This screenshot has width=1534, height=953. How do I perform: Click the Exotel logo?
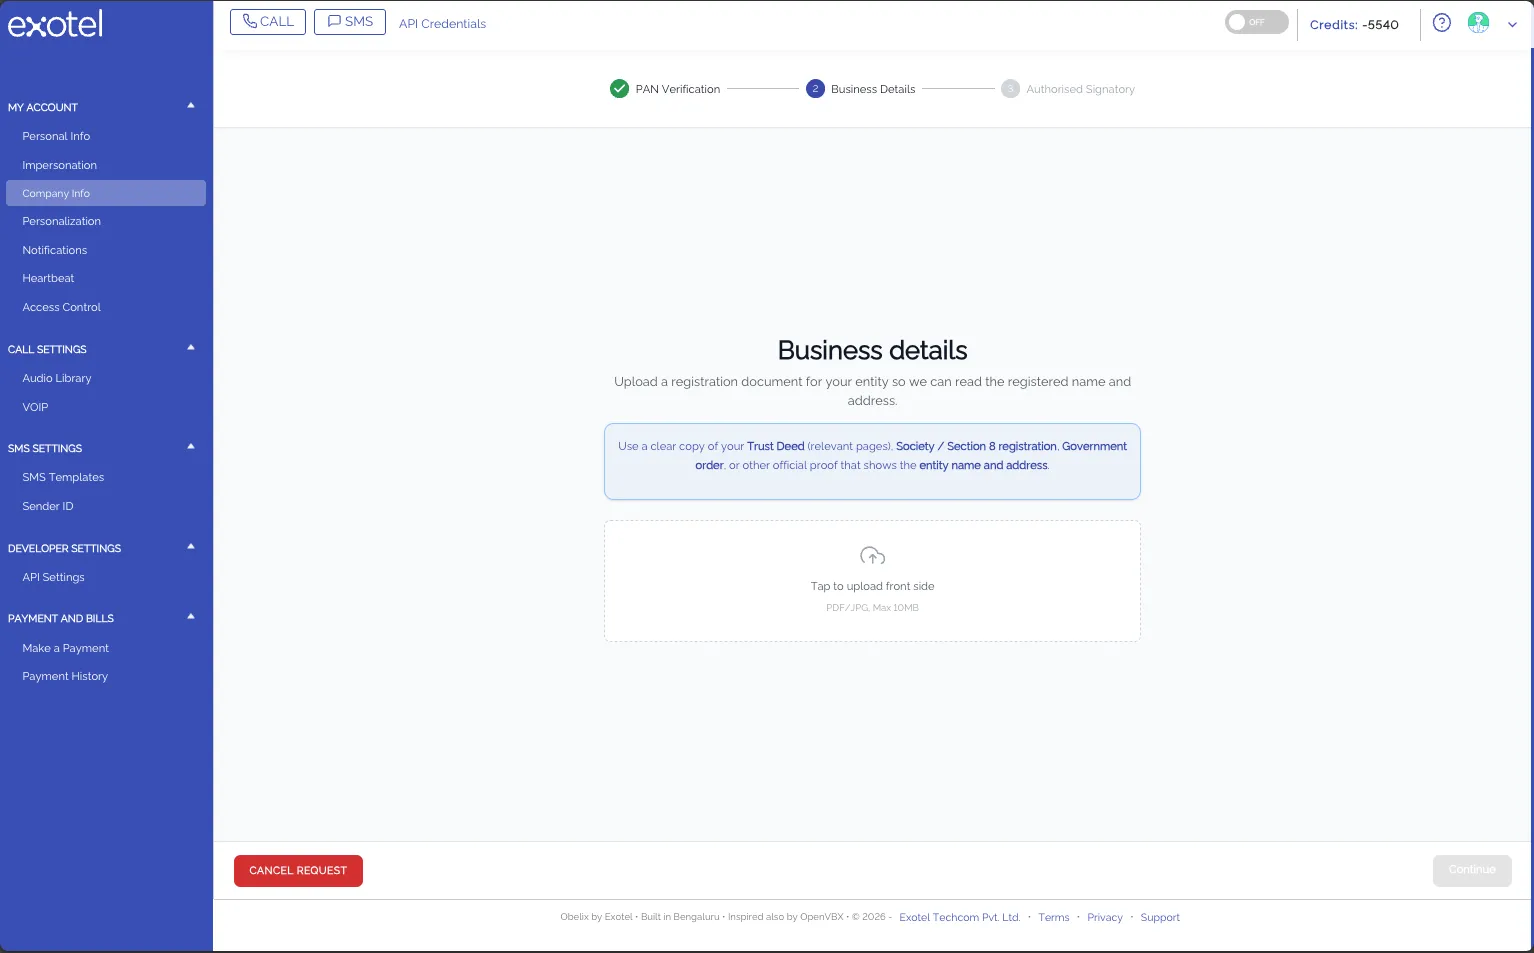55,23
